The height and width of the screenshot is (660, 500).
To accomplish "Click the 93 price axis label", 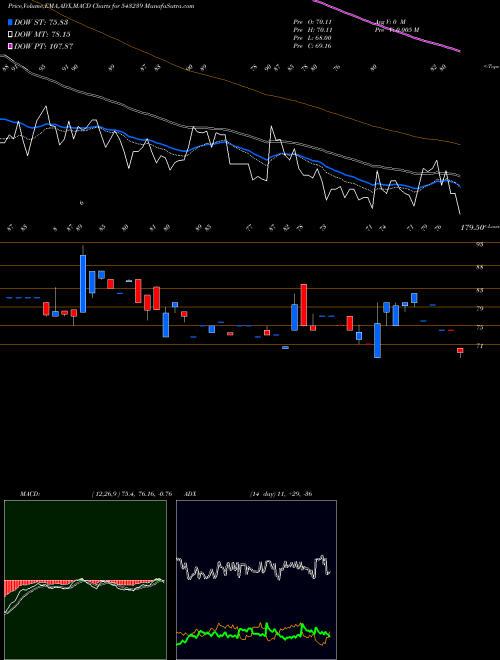I will click(479, 244).
